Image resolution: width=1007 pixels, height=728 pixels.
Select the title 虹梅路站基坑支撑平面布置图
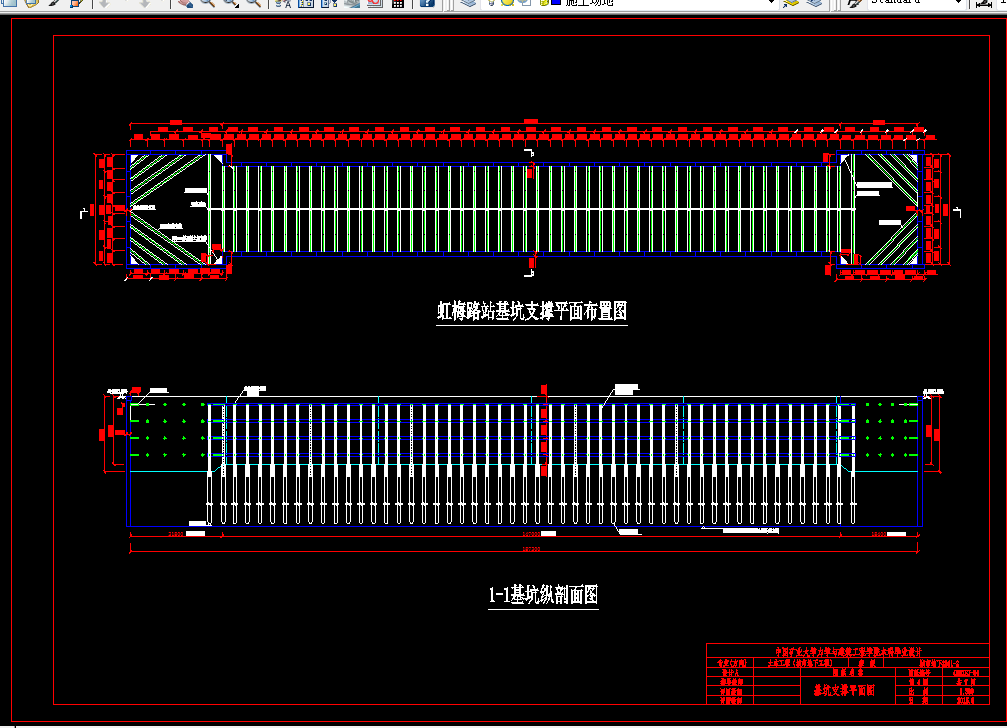point(532,311)
